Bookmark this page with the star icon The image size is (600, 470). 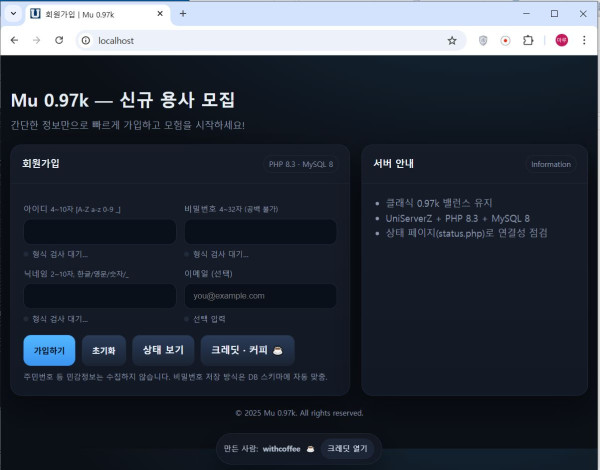click(451, 40)
